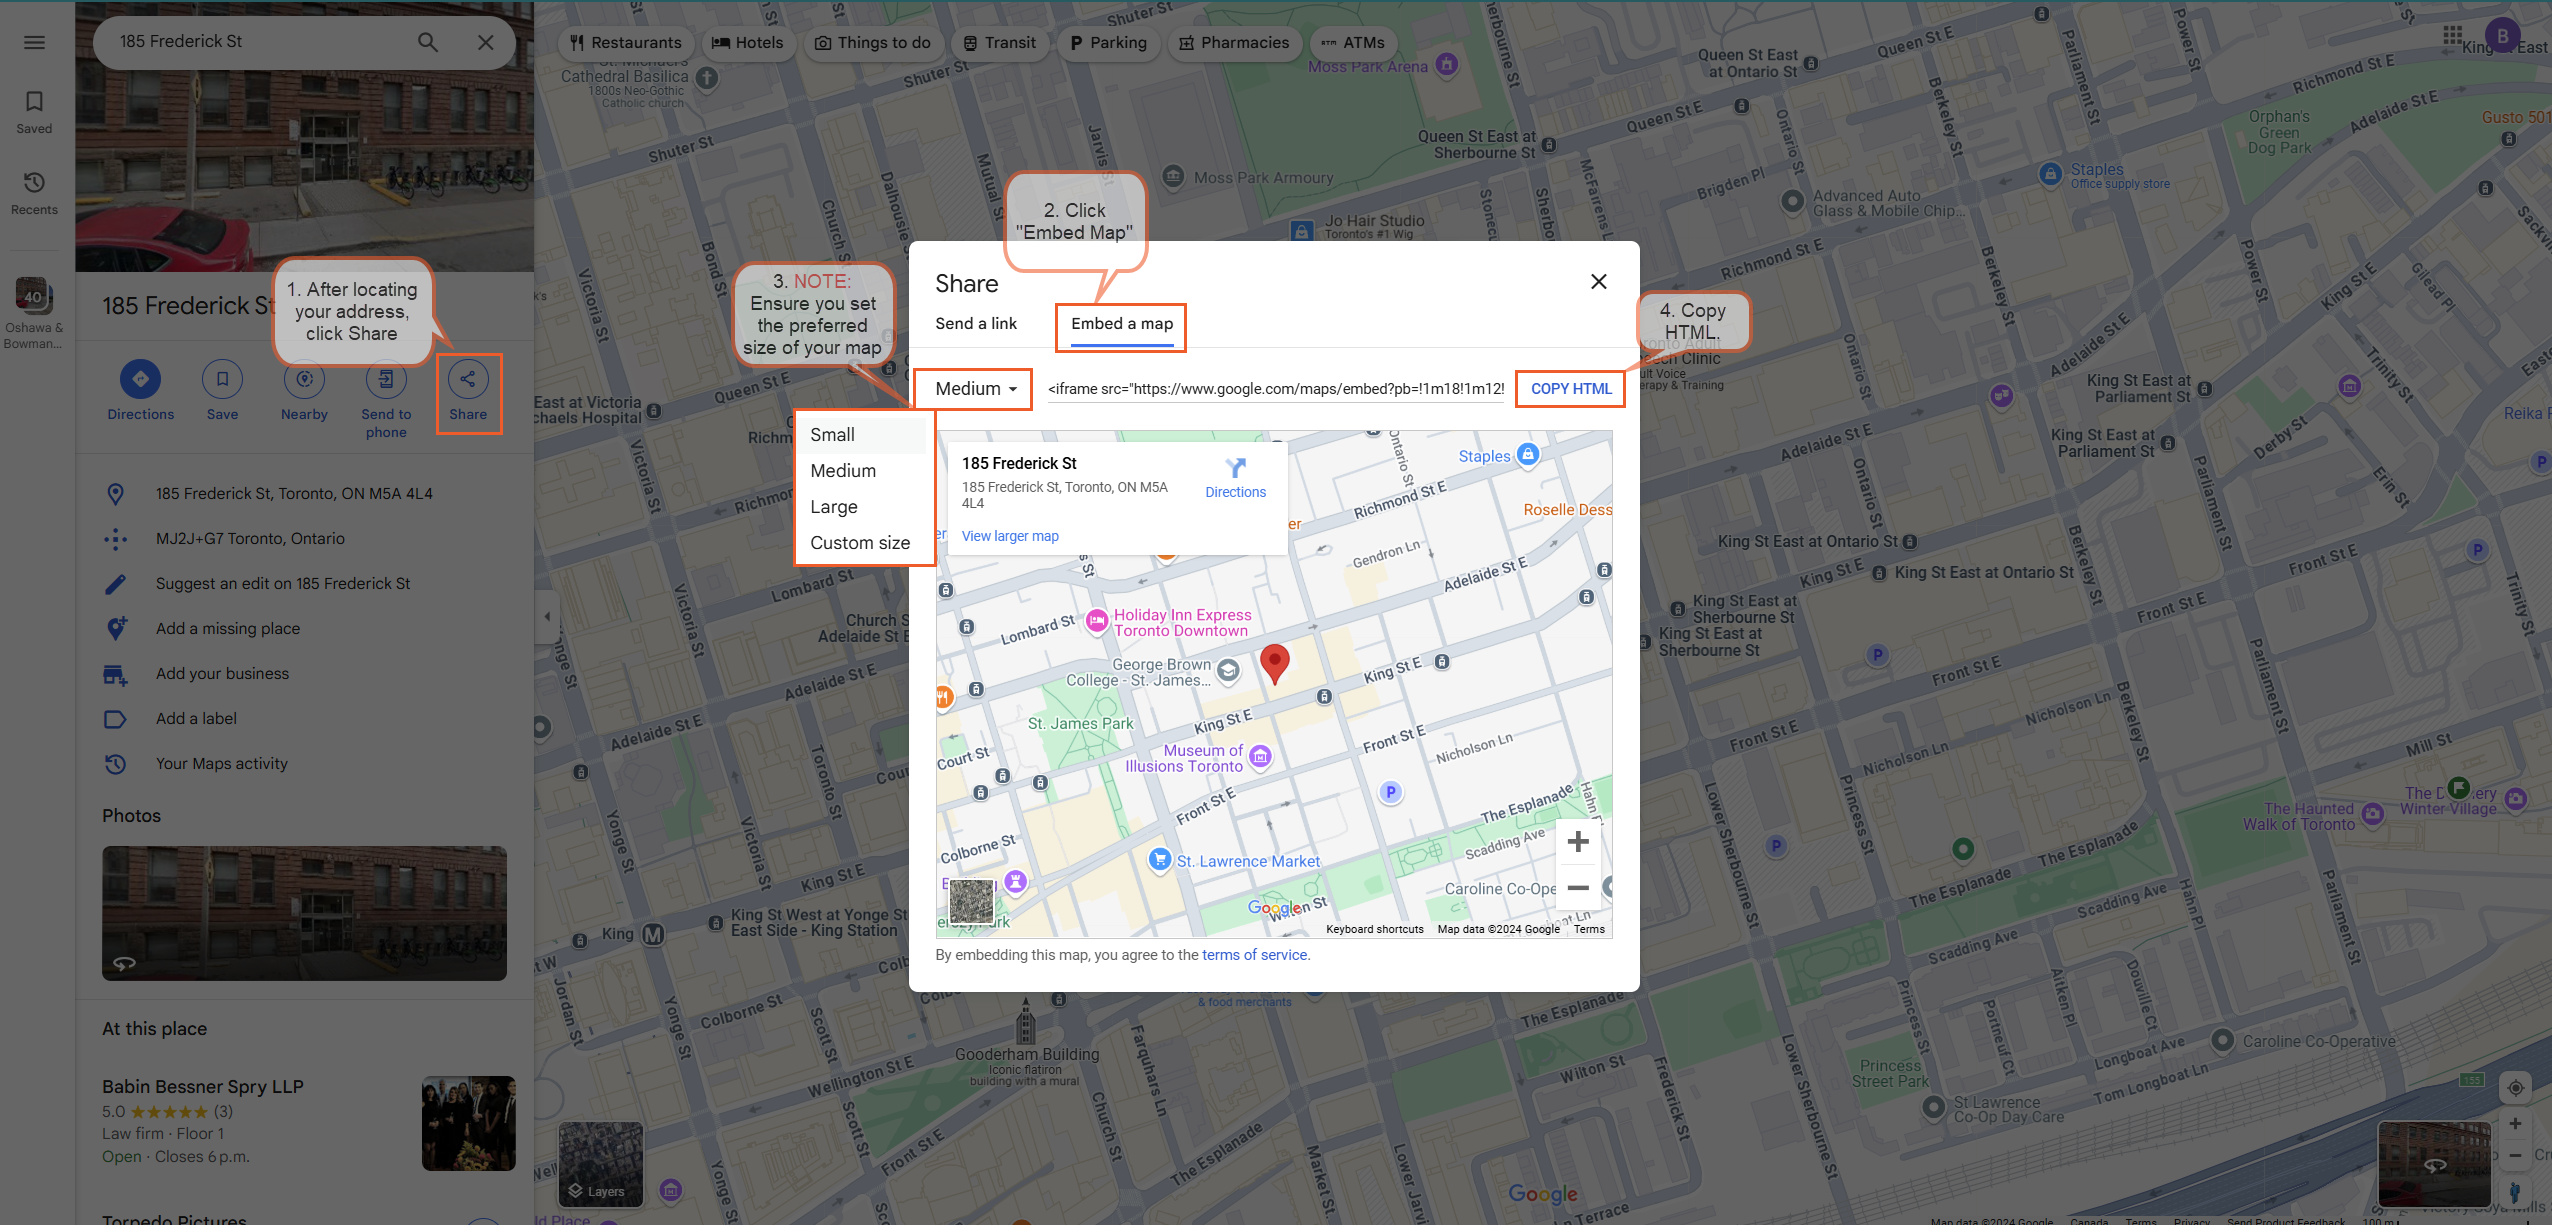Switch to the Embed a map tab

1122,324
